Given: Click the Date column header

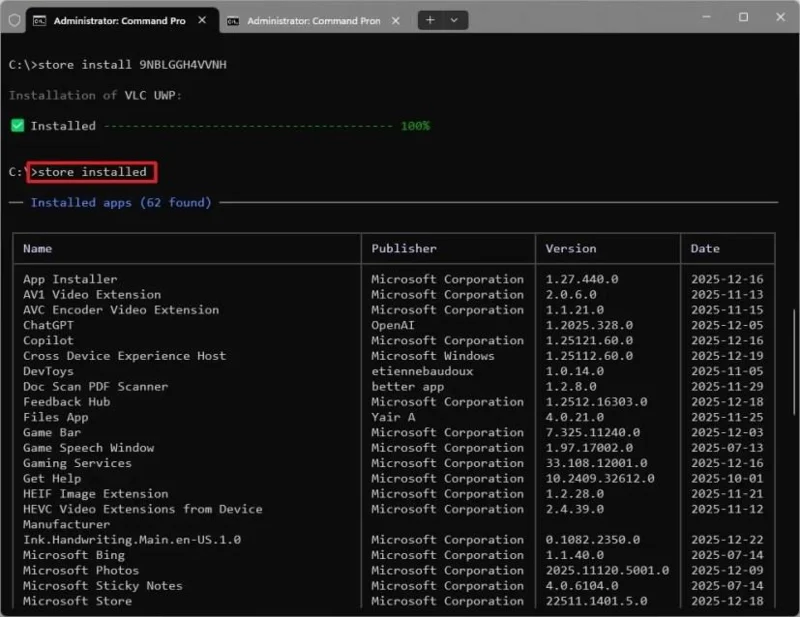Looking at the screenshot, I should click(705, 249).
